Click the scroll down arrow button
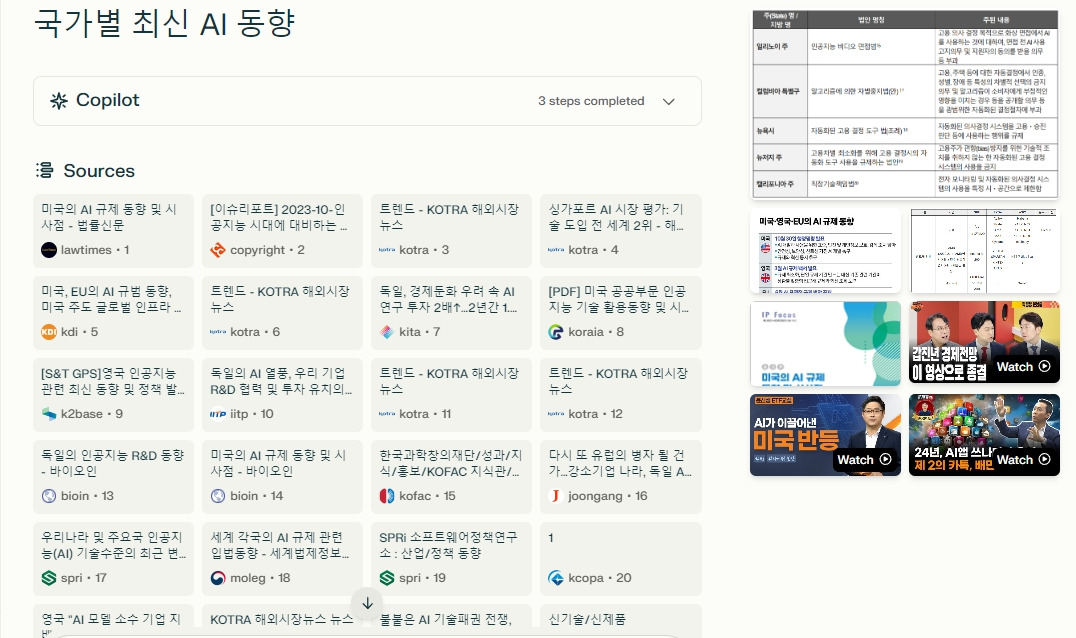 coord(367,603)
